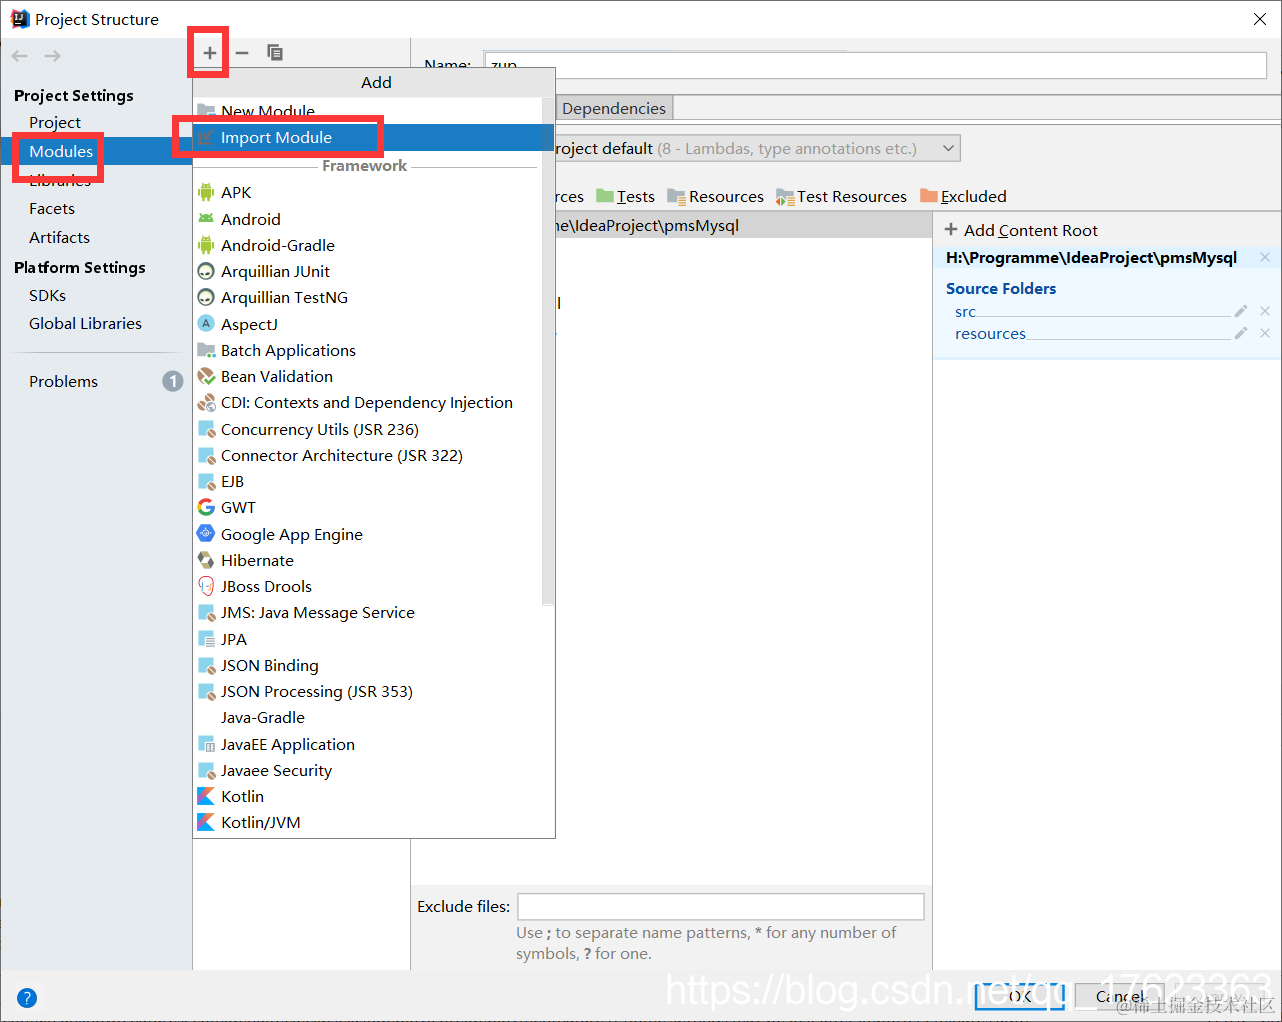
Task: Click the Google App Engine icon
Action: click(x=206, y=534)
